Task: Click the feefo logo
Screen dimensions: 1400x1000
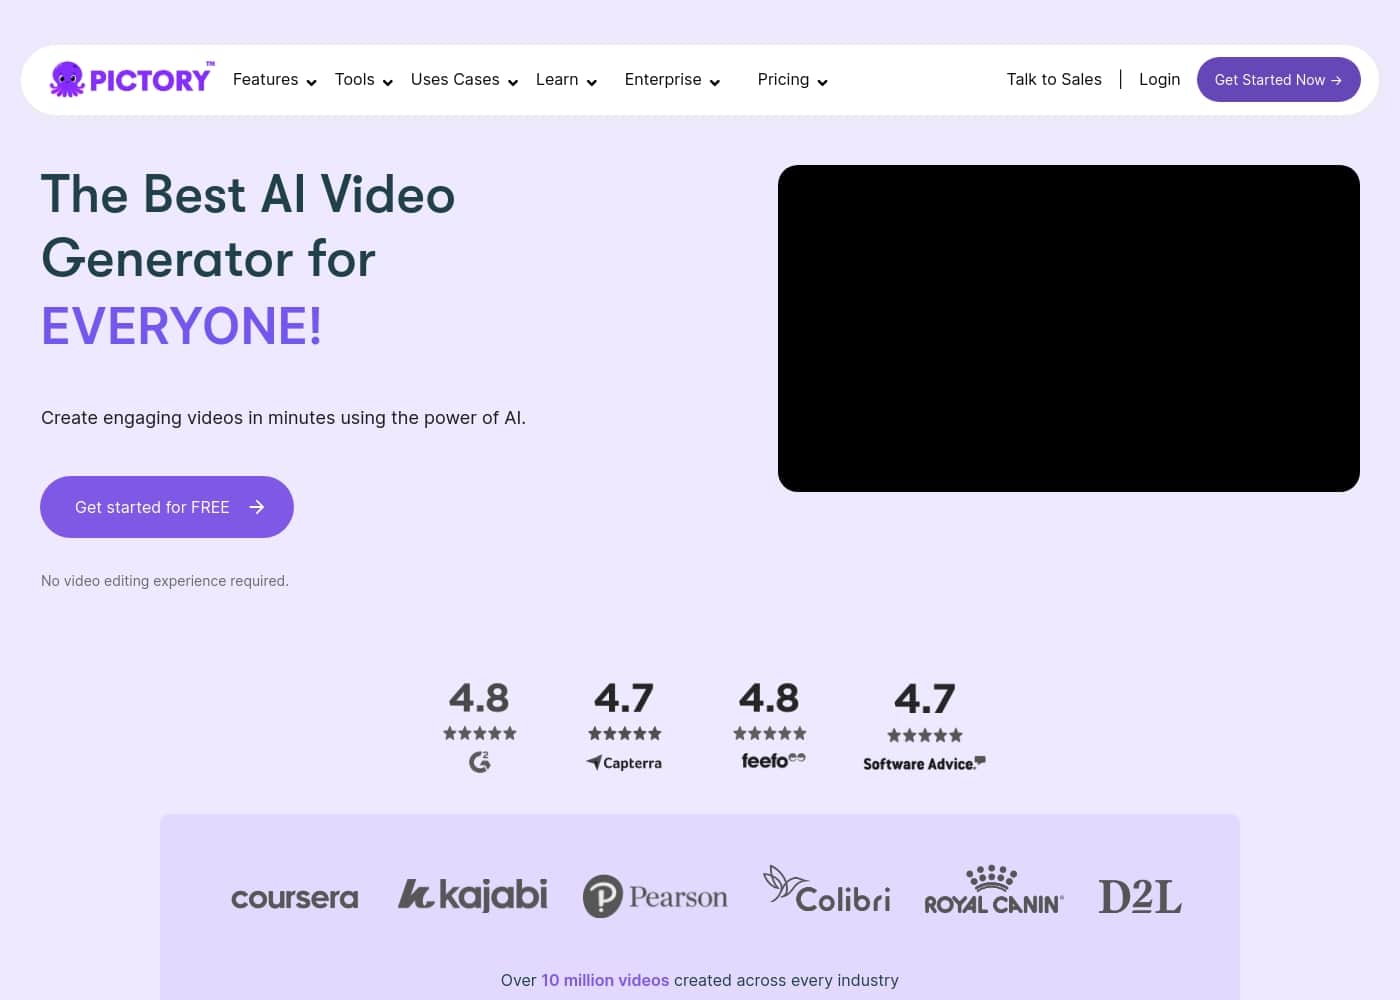Action: [773, 761]
